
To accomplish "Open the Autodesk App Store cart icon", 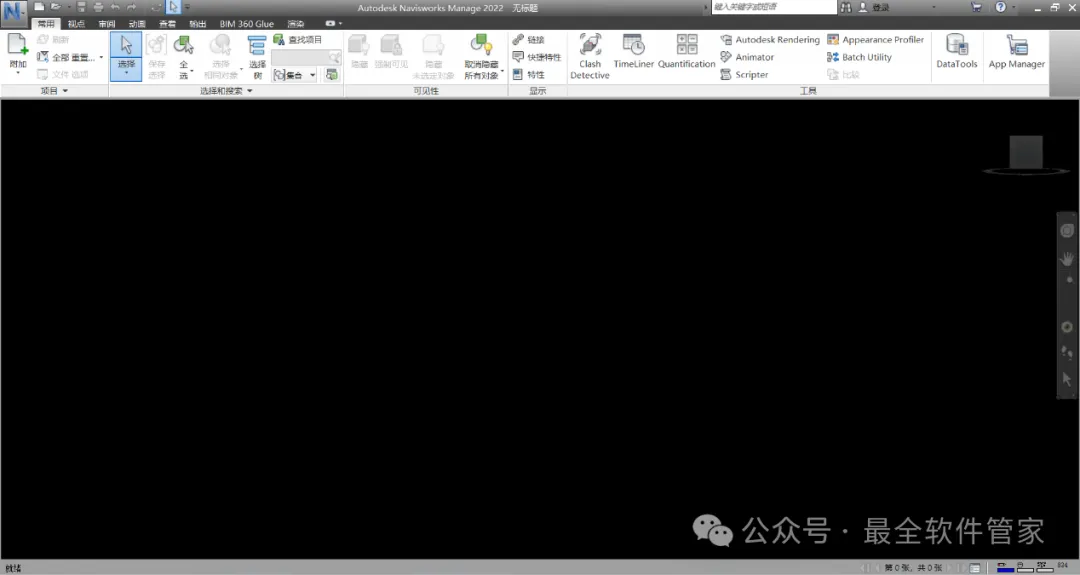I will 976,7.
